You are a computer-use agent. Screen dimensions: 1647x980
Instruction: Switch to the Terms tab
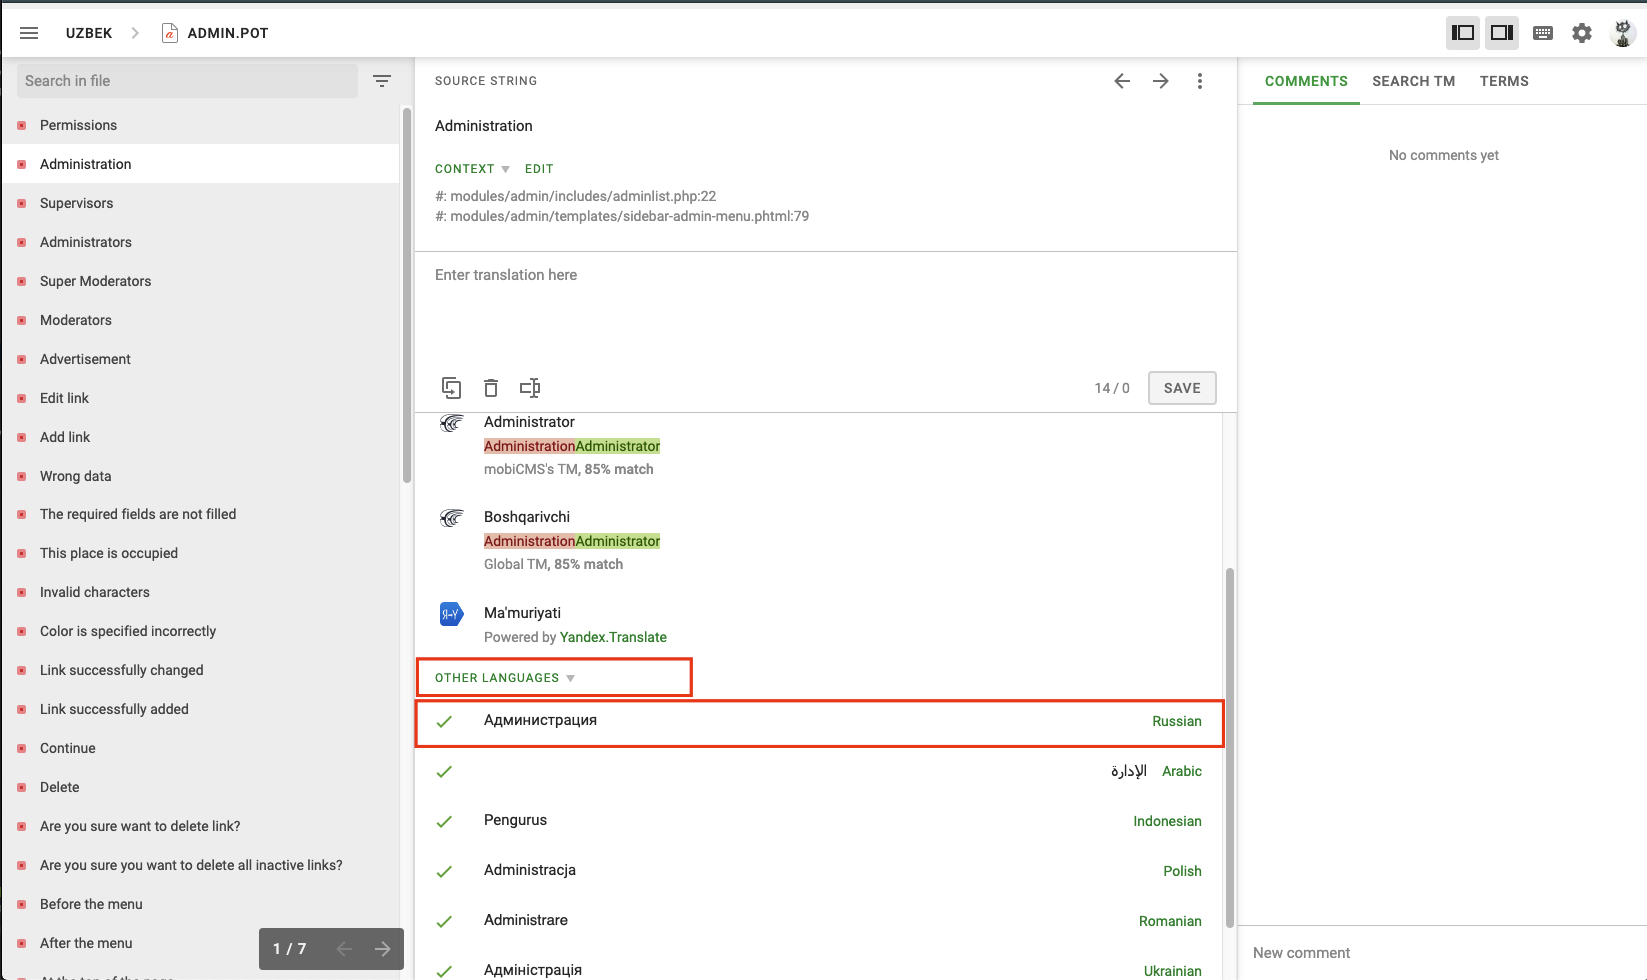point(1504,81)
